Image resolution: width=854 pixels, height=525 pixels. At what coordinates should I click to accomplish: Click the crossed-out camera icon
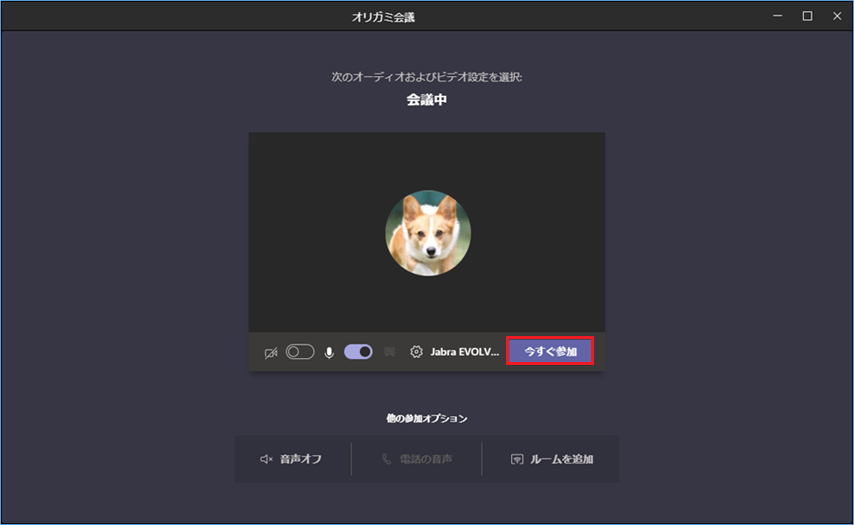tap(271, 352)
